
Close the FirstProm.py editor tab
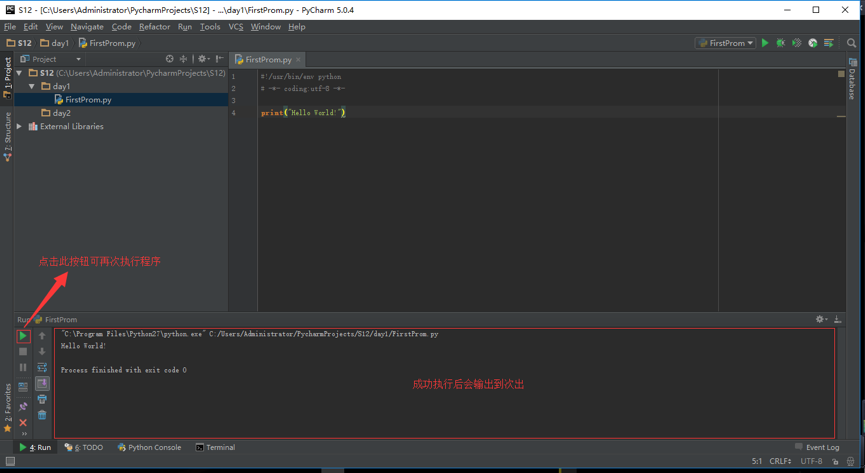click(x=298, y=60)
